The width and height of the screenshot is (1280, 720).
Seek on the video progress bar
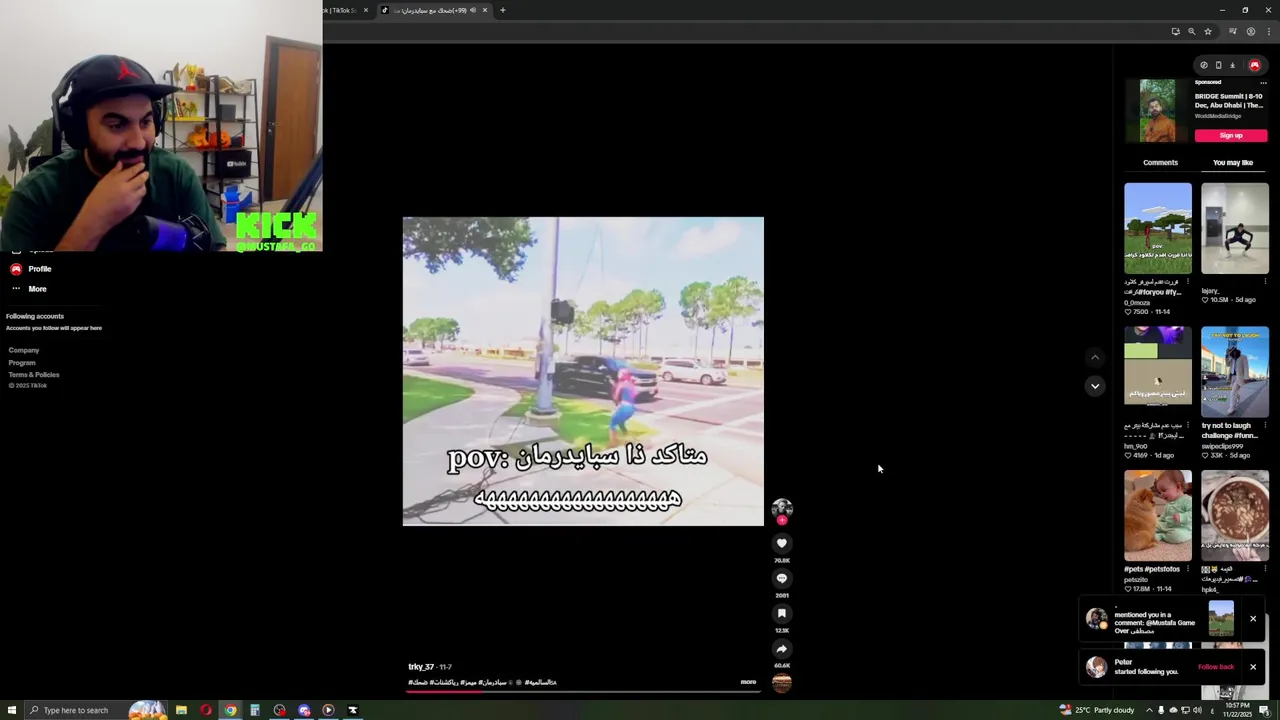(x=583, y=690)
